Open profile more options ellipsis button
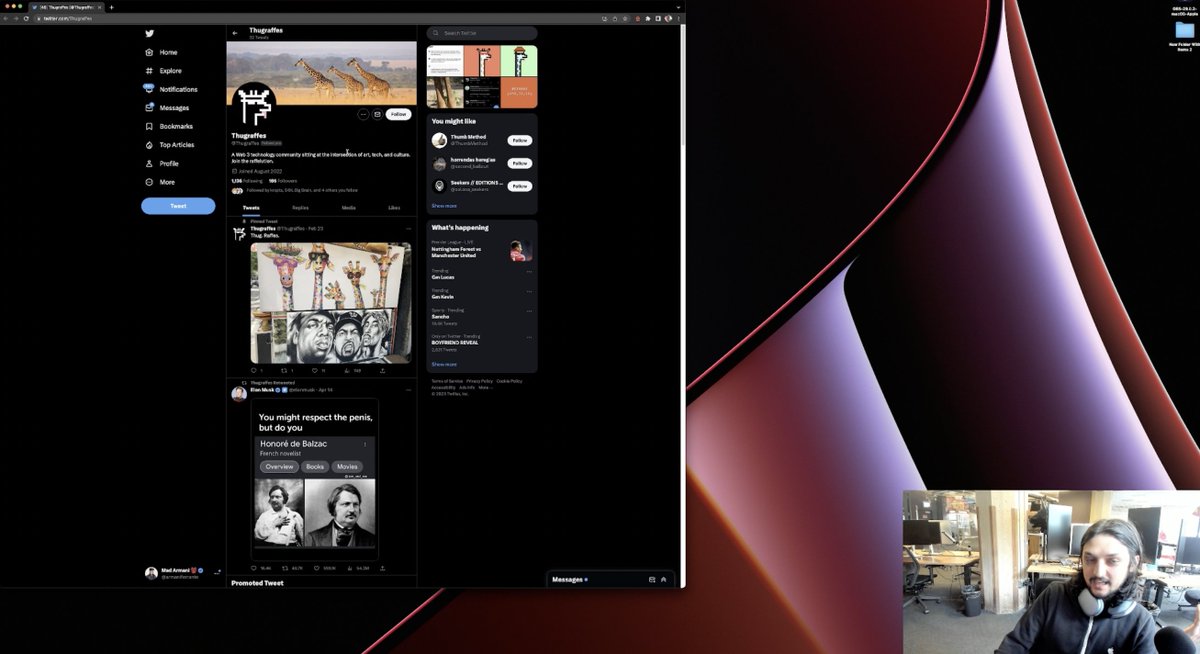The image size is (1200, 654). pyautogui.click(x=363, y=114)
